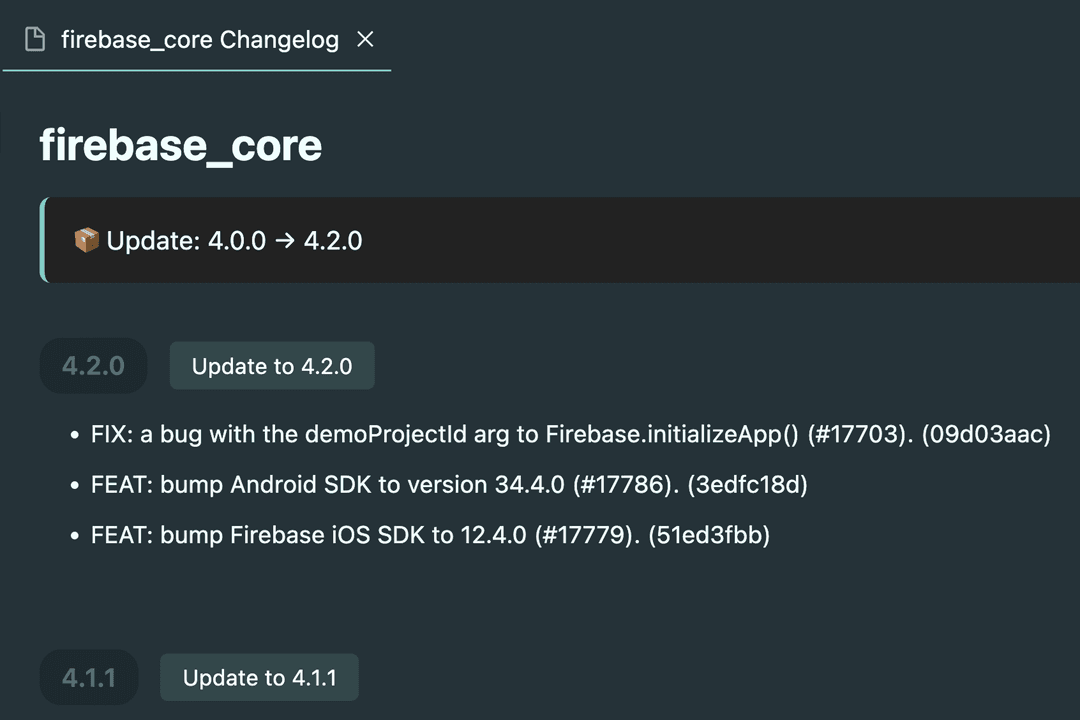The height and width of the screenshot is (720, 1080).
Task: Click the package box emoji icon
Action: (87, 241)
